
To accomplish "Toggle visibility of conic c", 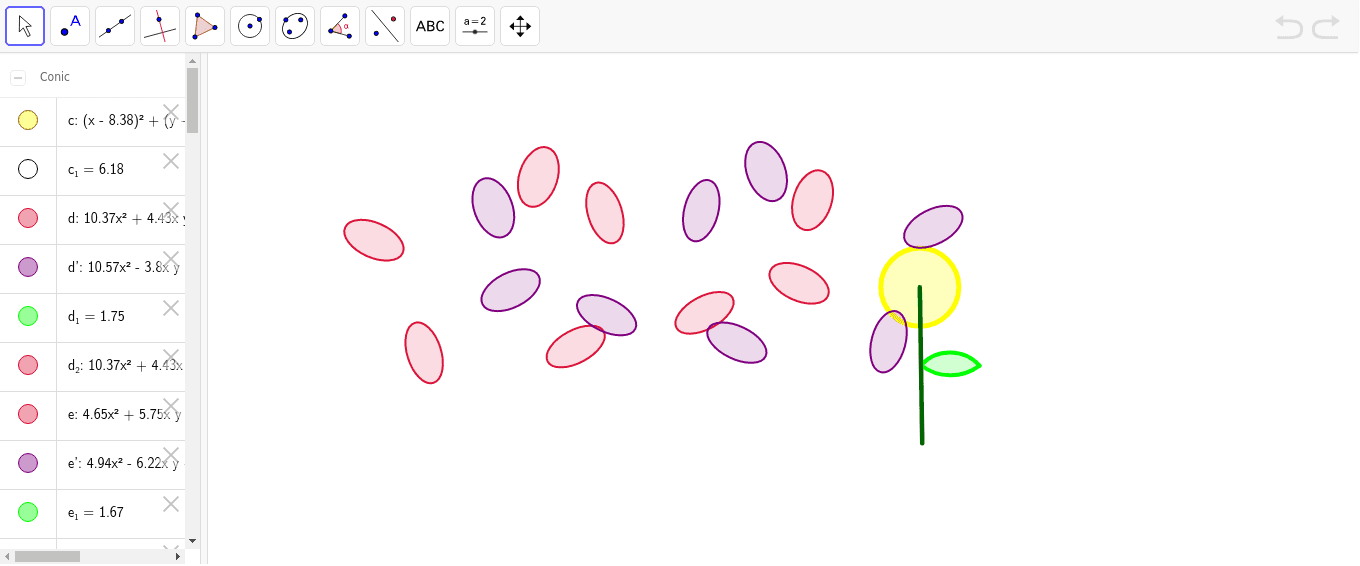I will pyautogui.click(x=28, y=120).
